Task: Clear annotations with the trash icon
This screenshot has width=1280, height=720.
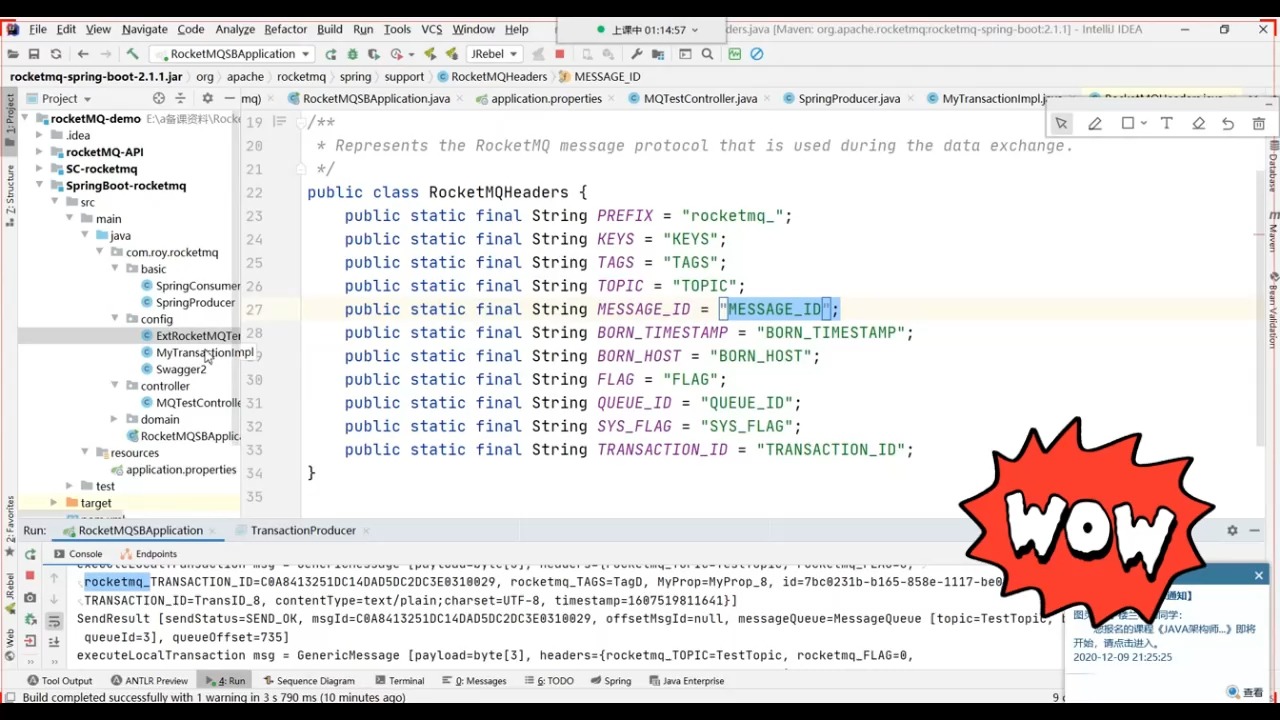Action: (x=1259, y=124)
